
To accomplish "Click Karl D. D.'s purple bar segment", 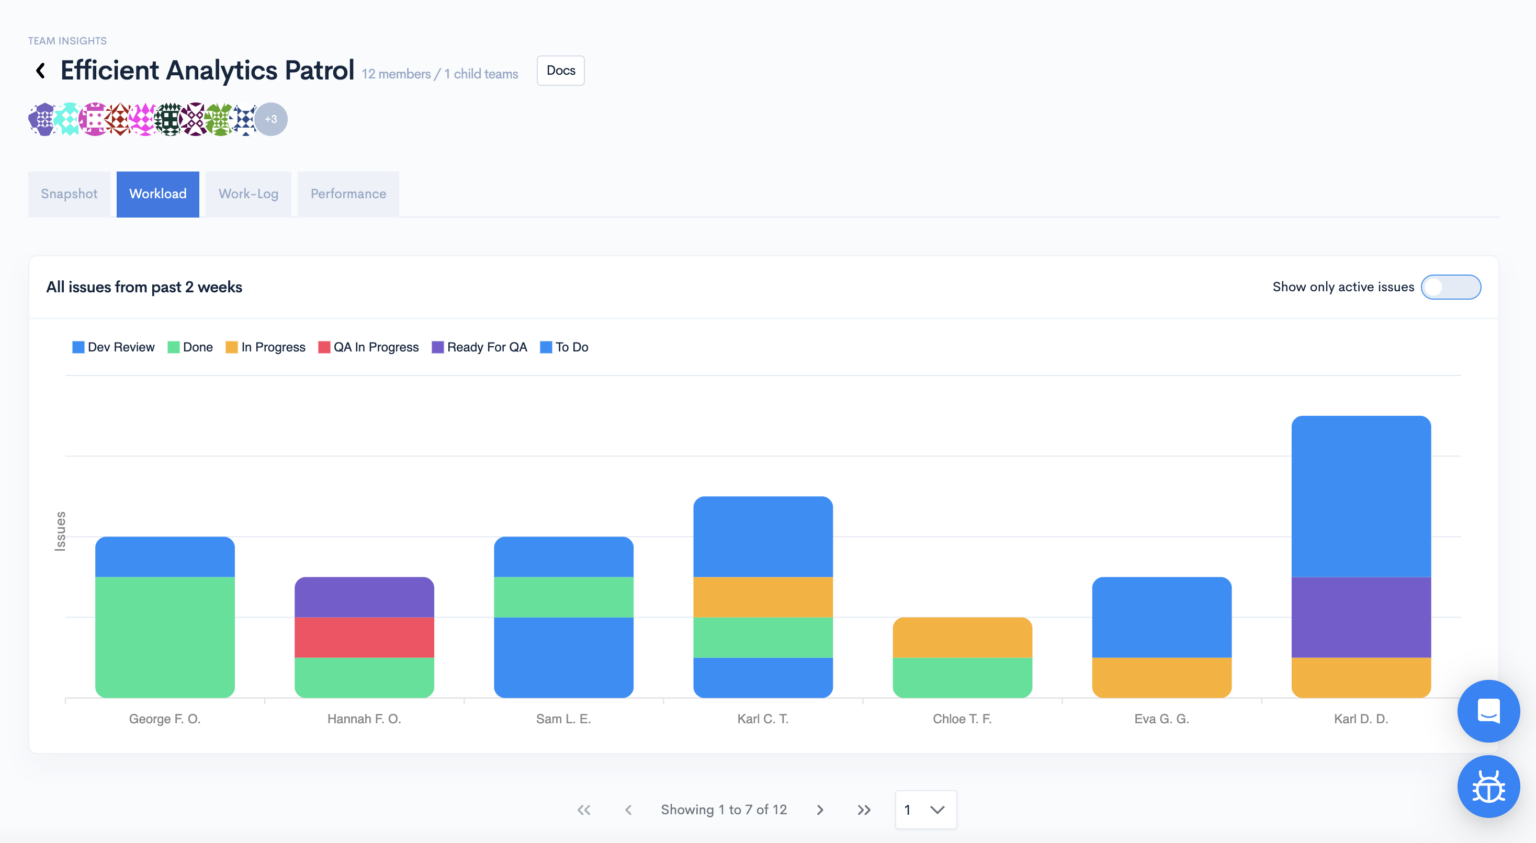I will 1360,617.
